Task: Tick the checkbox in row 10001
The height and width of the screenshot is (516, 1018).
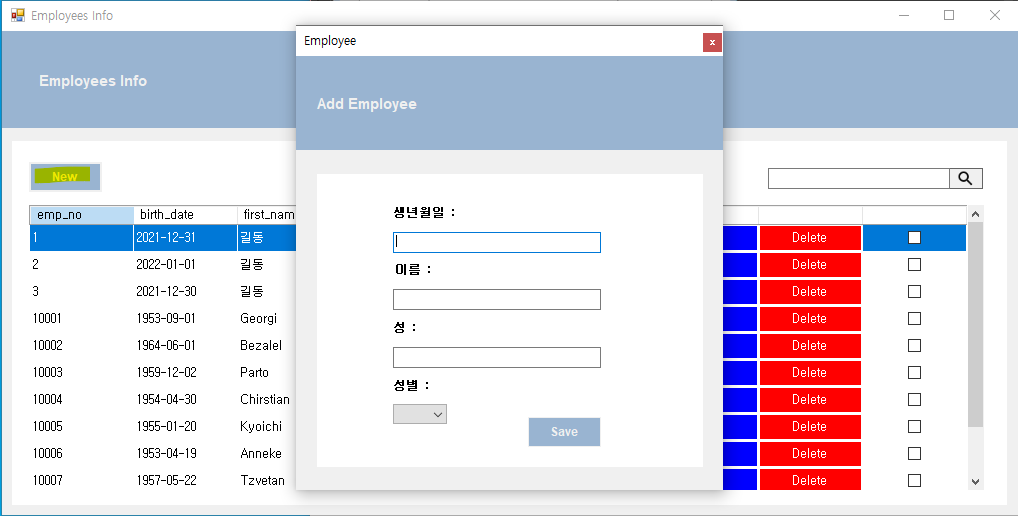Action: (x=914, y=319)
